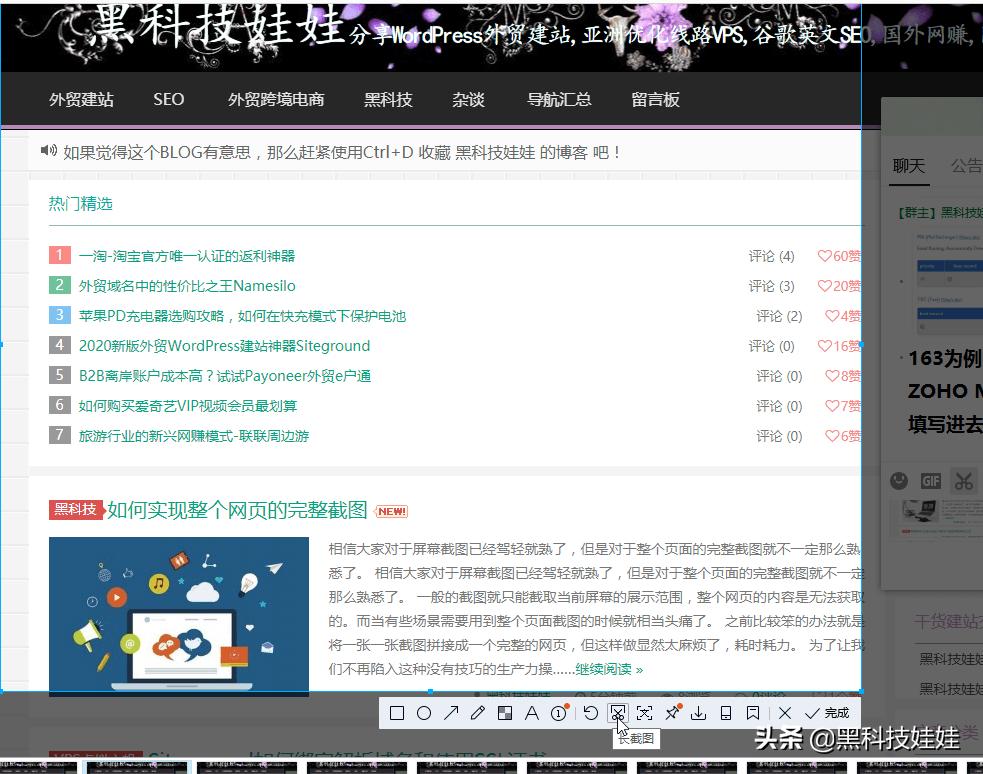This screenshot has height=774, width=983.
Task: Select the mosaic blur tool
Action: point(505,713)
